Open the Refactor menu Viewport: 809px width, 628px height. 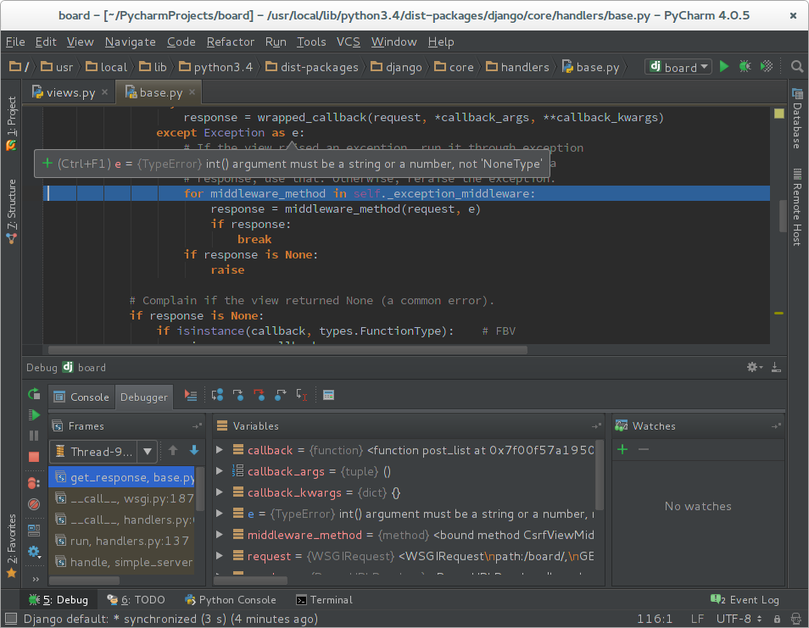click(x=230, y=42)
